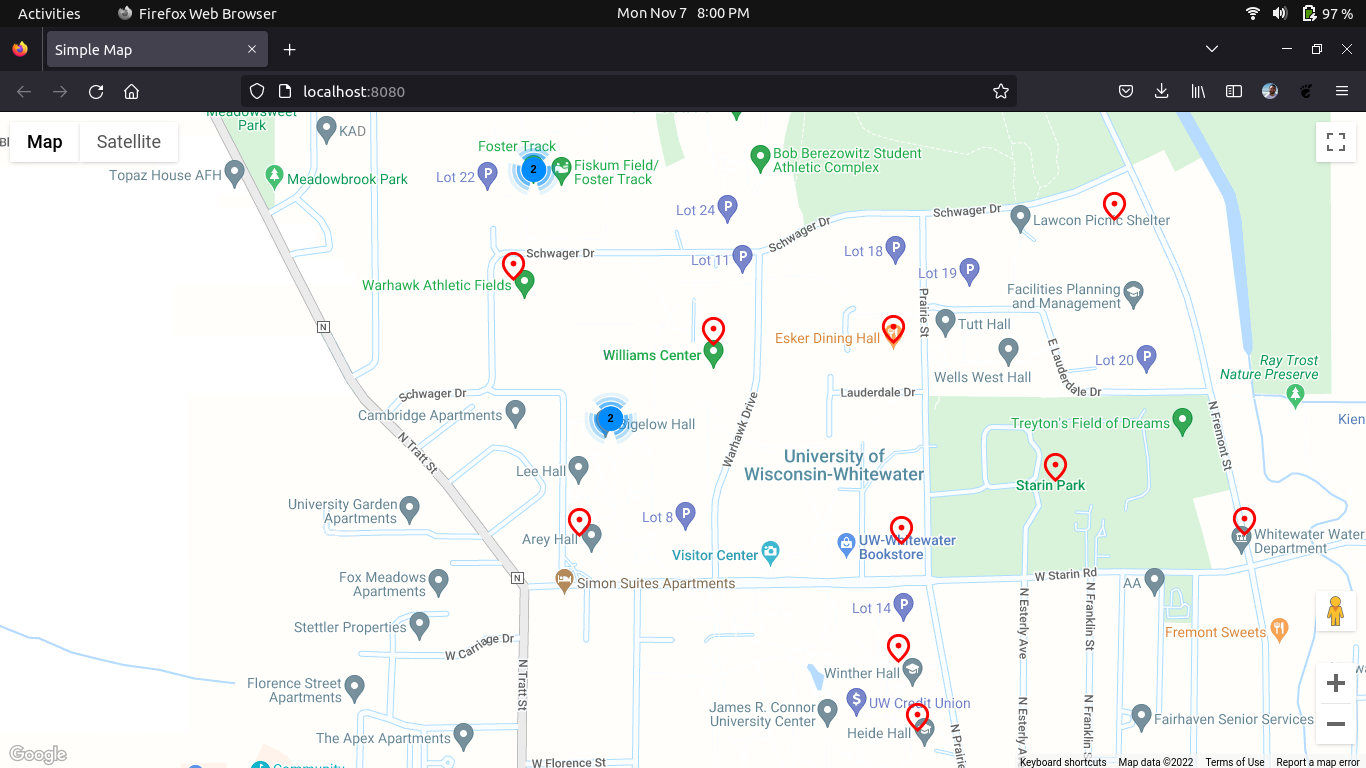The image size is (1366, 768).
Task: Select the Simple Map browser tab
Action: point(156,49)
